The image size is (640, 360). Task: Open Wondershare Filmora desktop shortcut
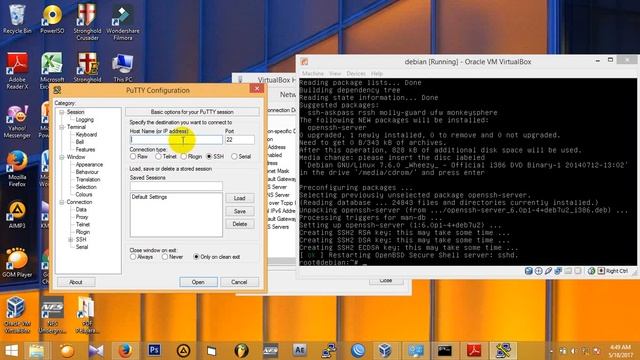pos(122,22)
